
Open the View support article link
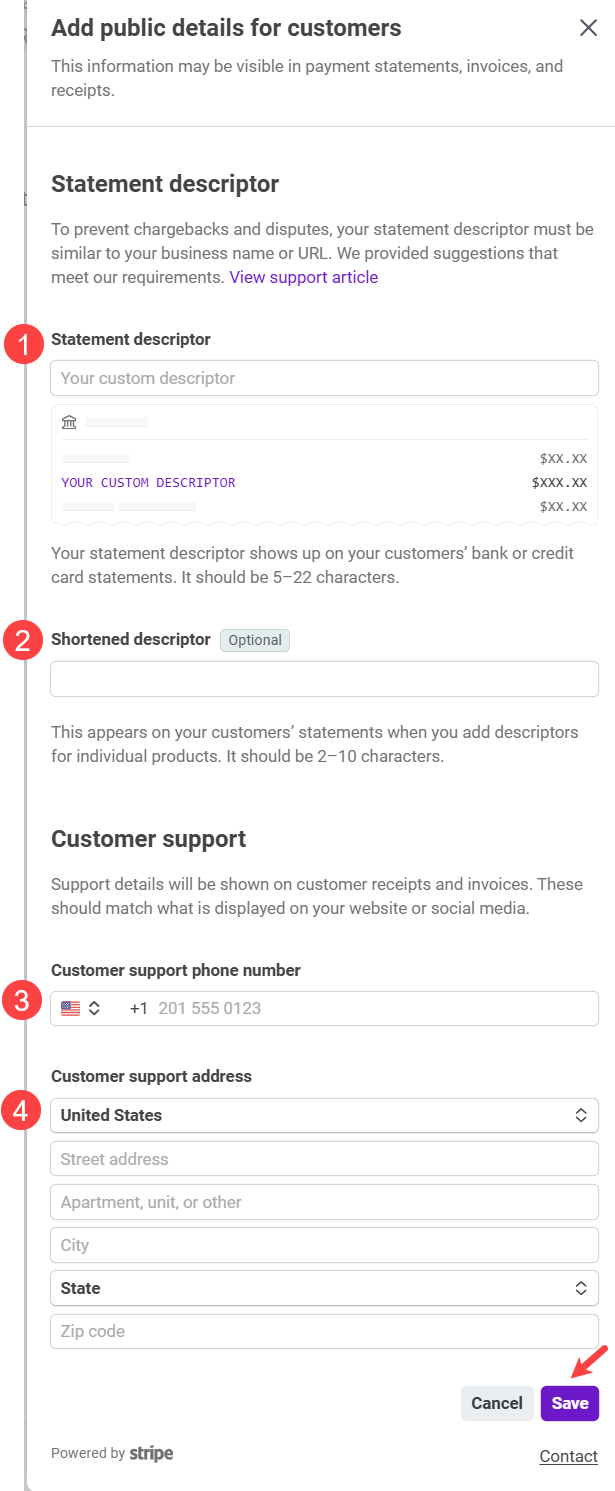click(x=303, y=277)
